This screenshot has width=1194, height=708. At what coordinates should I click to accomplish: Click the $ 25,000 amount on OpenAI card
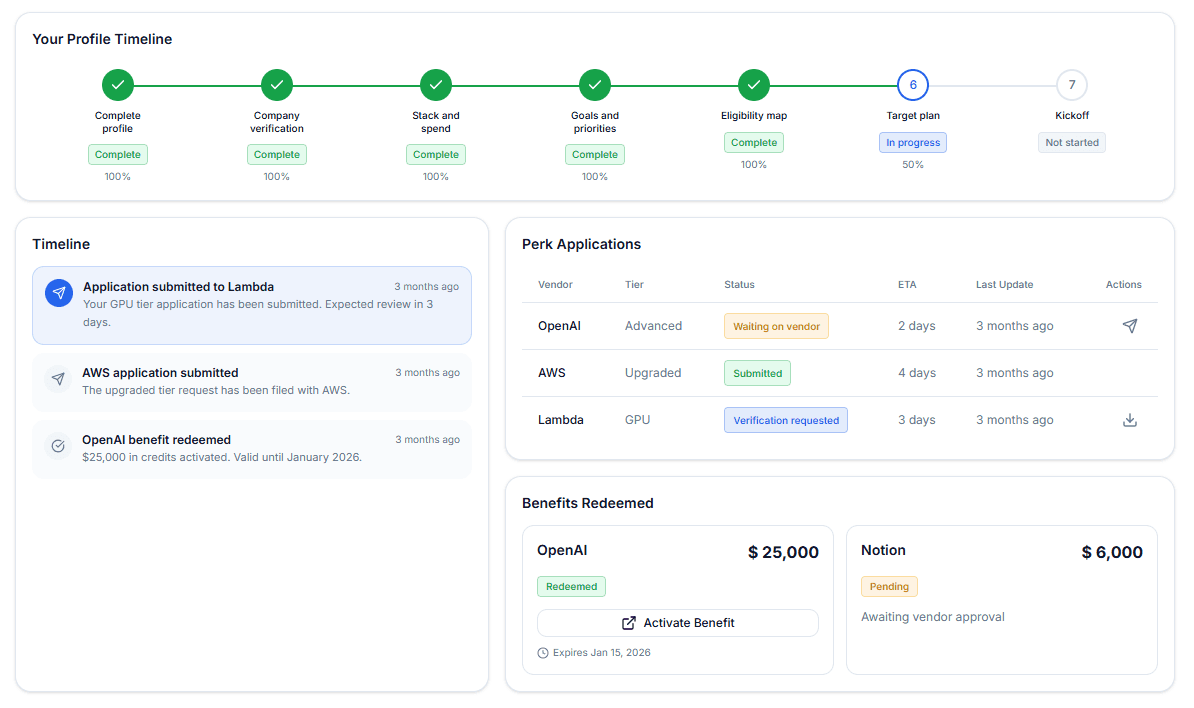pos(784,553)
